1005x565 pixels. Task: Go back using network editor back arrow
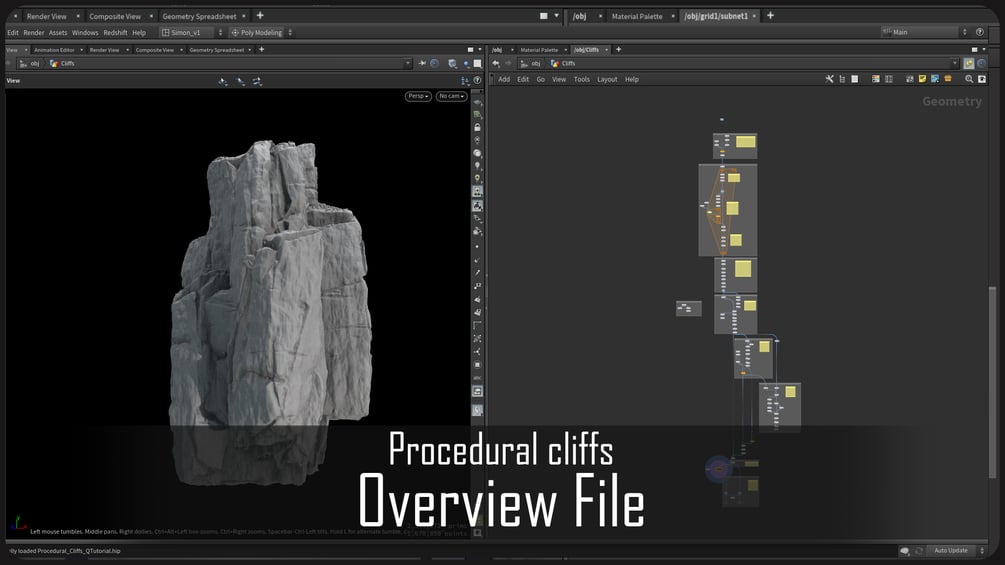[x=496, y=63]
